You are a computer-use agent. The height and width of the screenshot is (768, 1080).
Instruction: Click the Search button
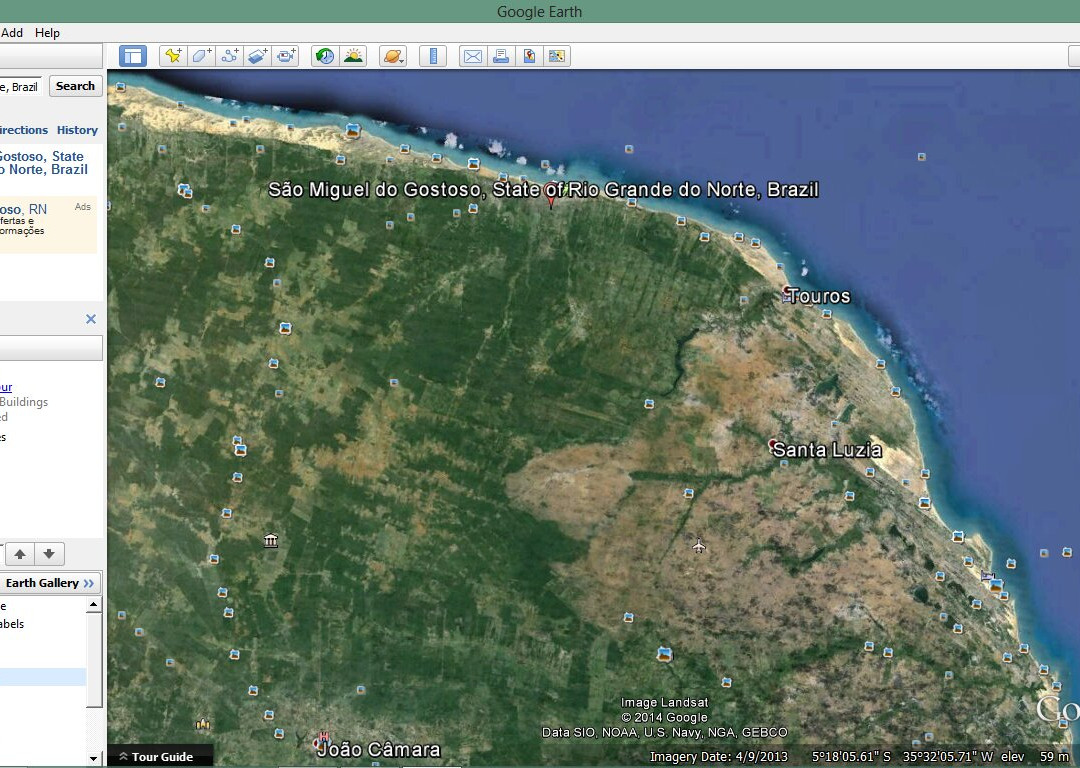(75, 86)
